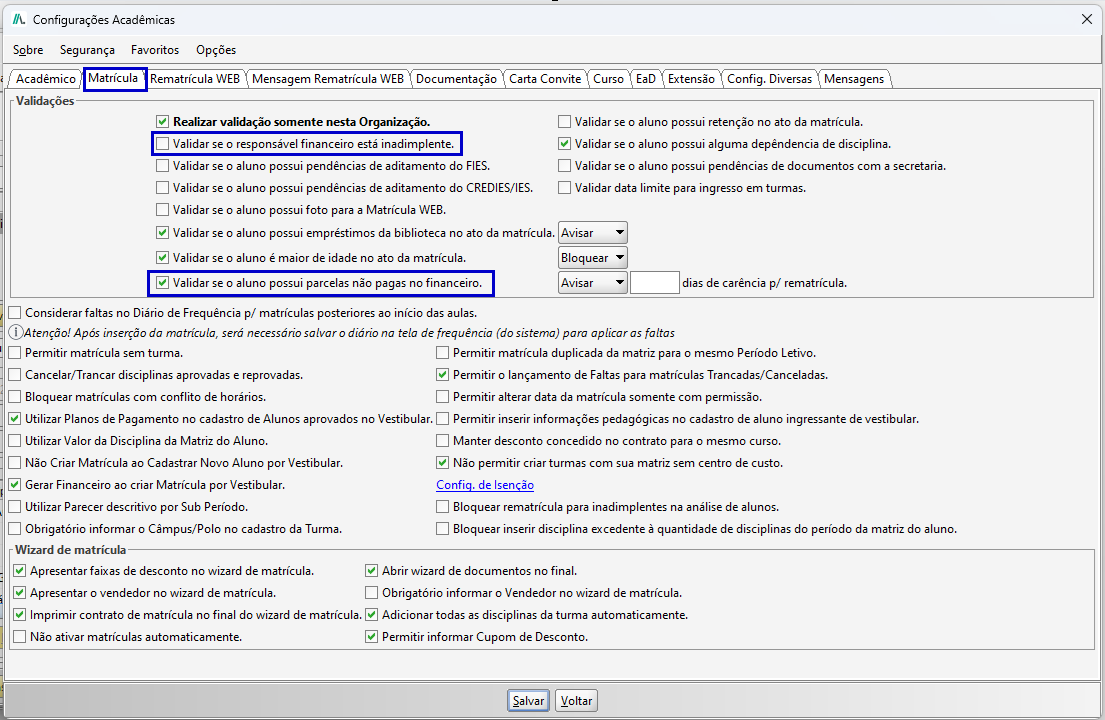Toggle Permitir informar Cupom de Desconto

(x=371, y=637)
